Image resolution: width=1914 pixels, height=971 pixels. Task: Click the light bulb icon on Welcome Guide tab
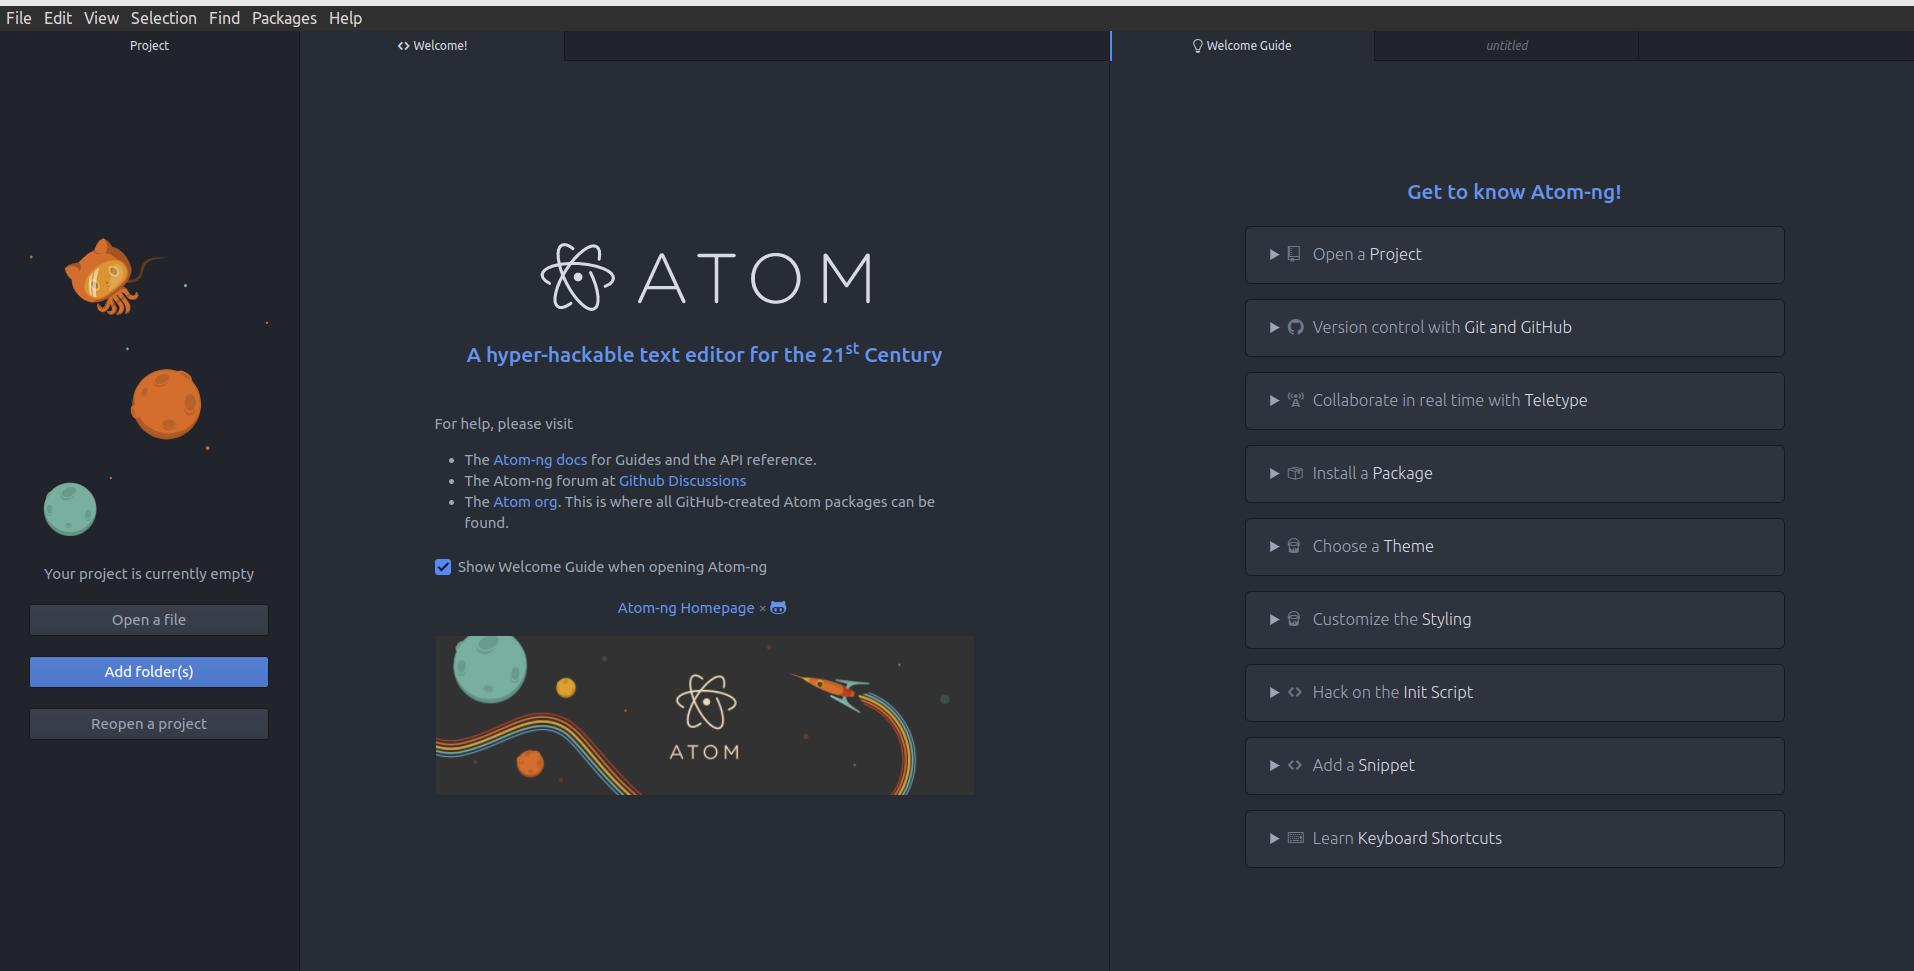[1197, 46]
